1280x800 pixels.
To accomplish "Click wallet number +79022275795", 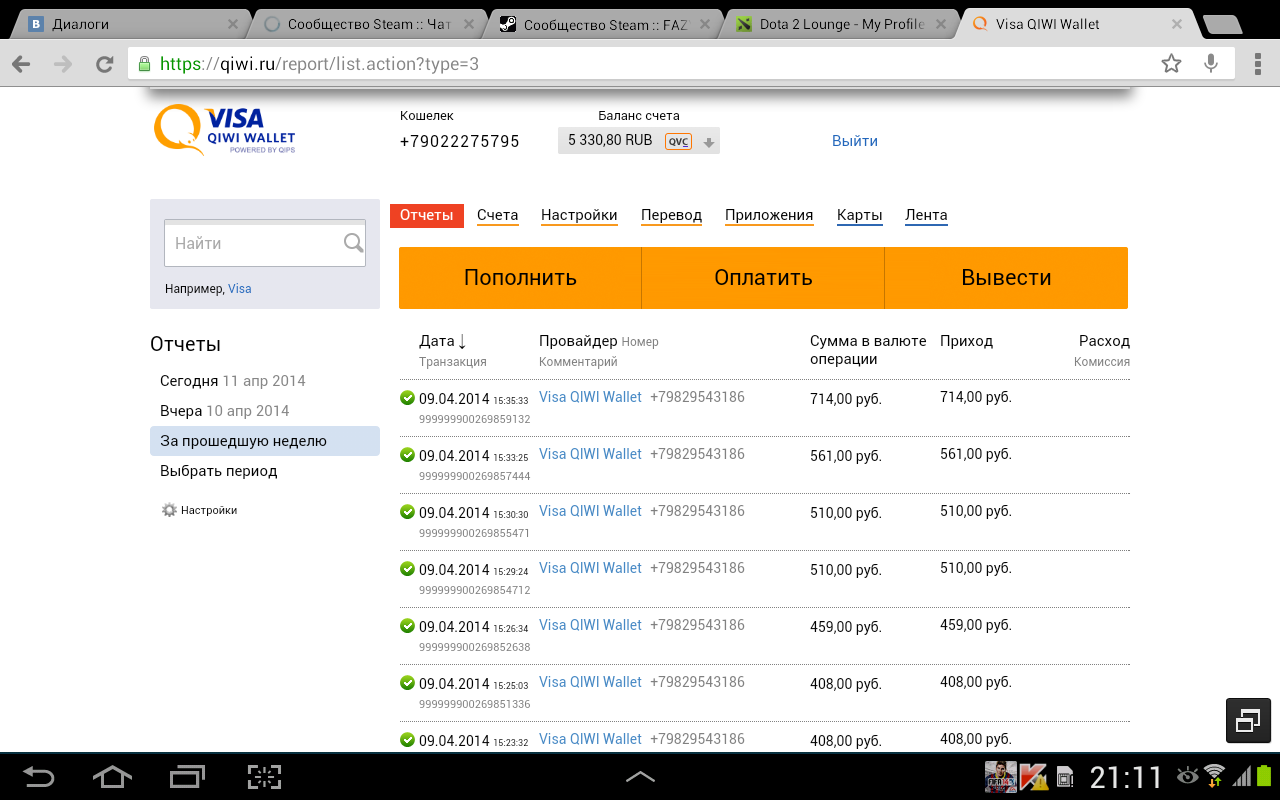I will 460,142.
